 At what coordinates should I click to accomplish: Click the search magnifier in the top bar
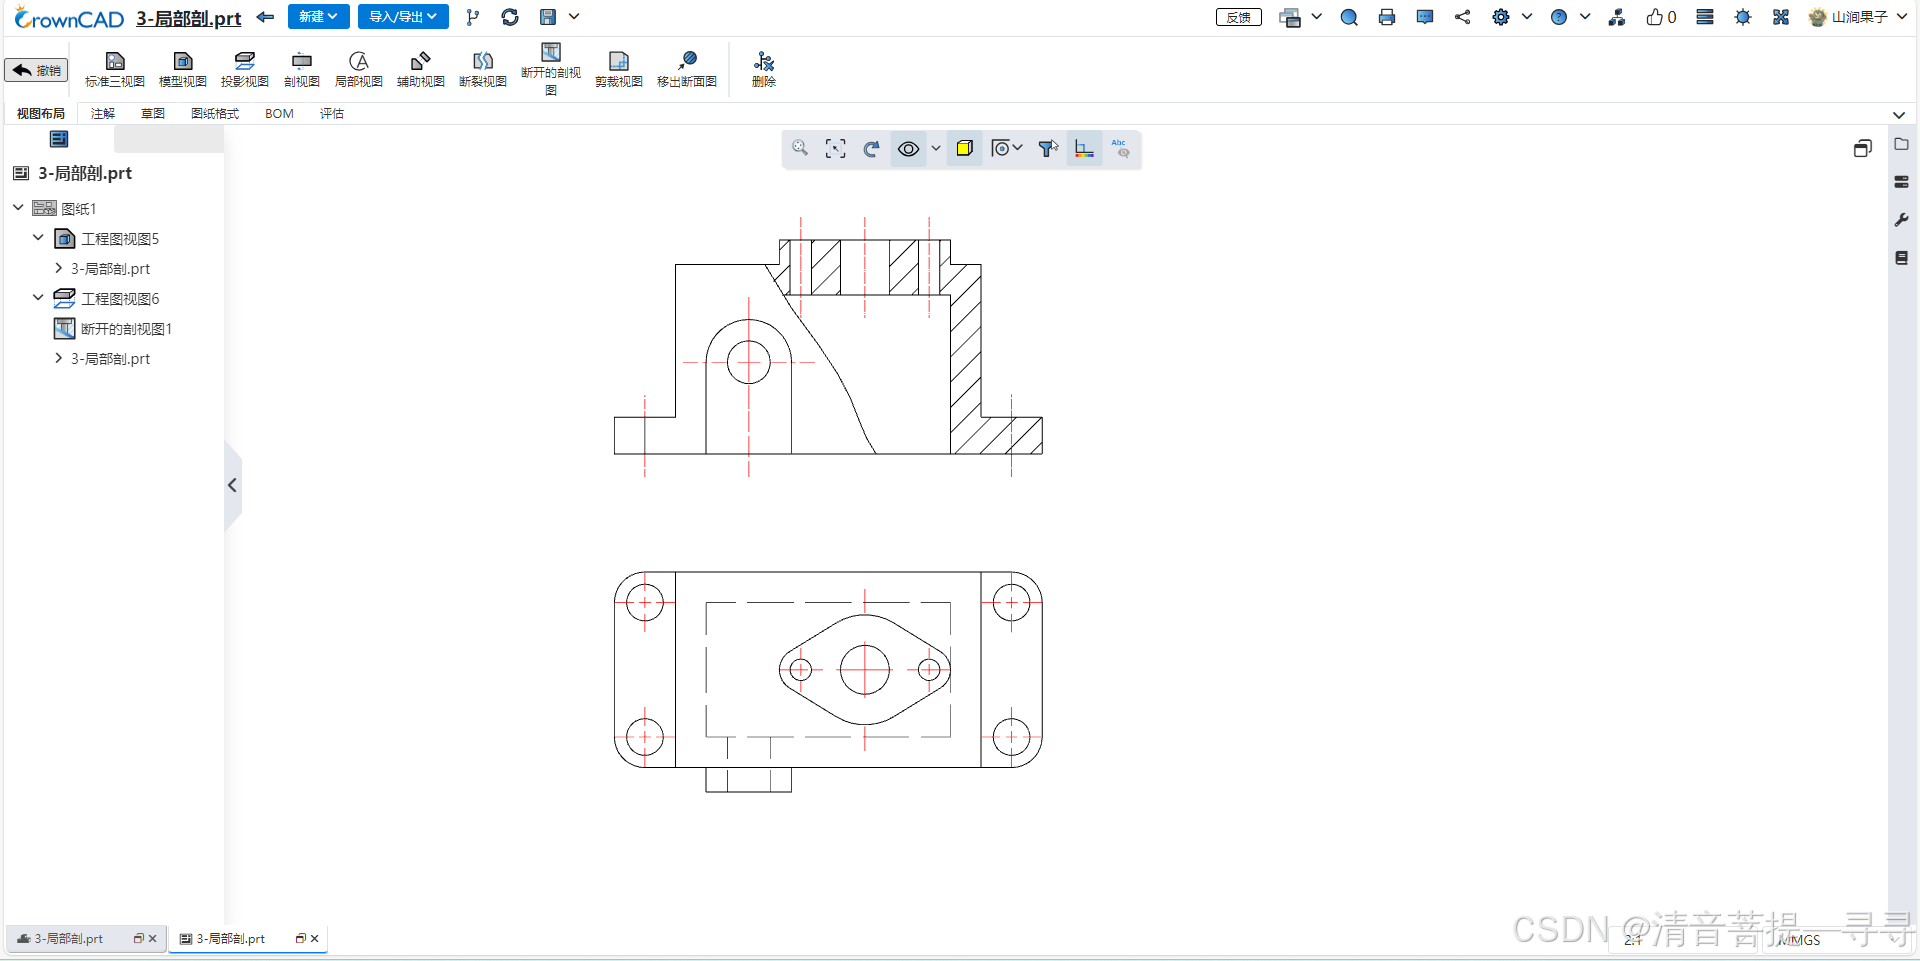point(1349,17)
